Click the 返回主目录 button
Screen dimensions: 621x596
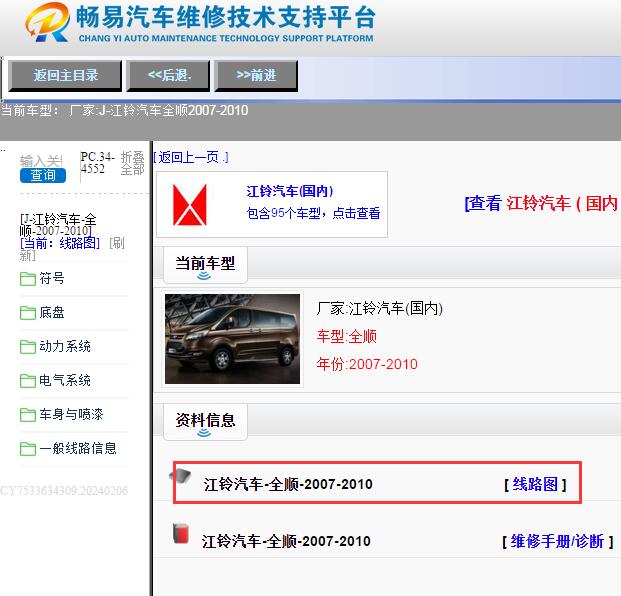coord(65,76)
